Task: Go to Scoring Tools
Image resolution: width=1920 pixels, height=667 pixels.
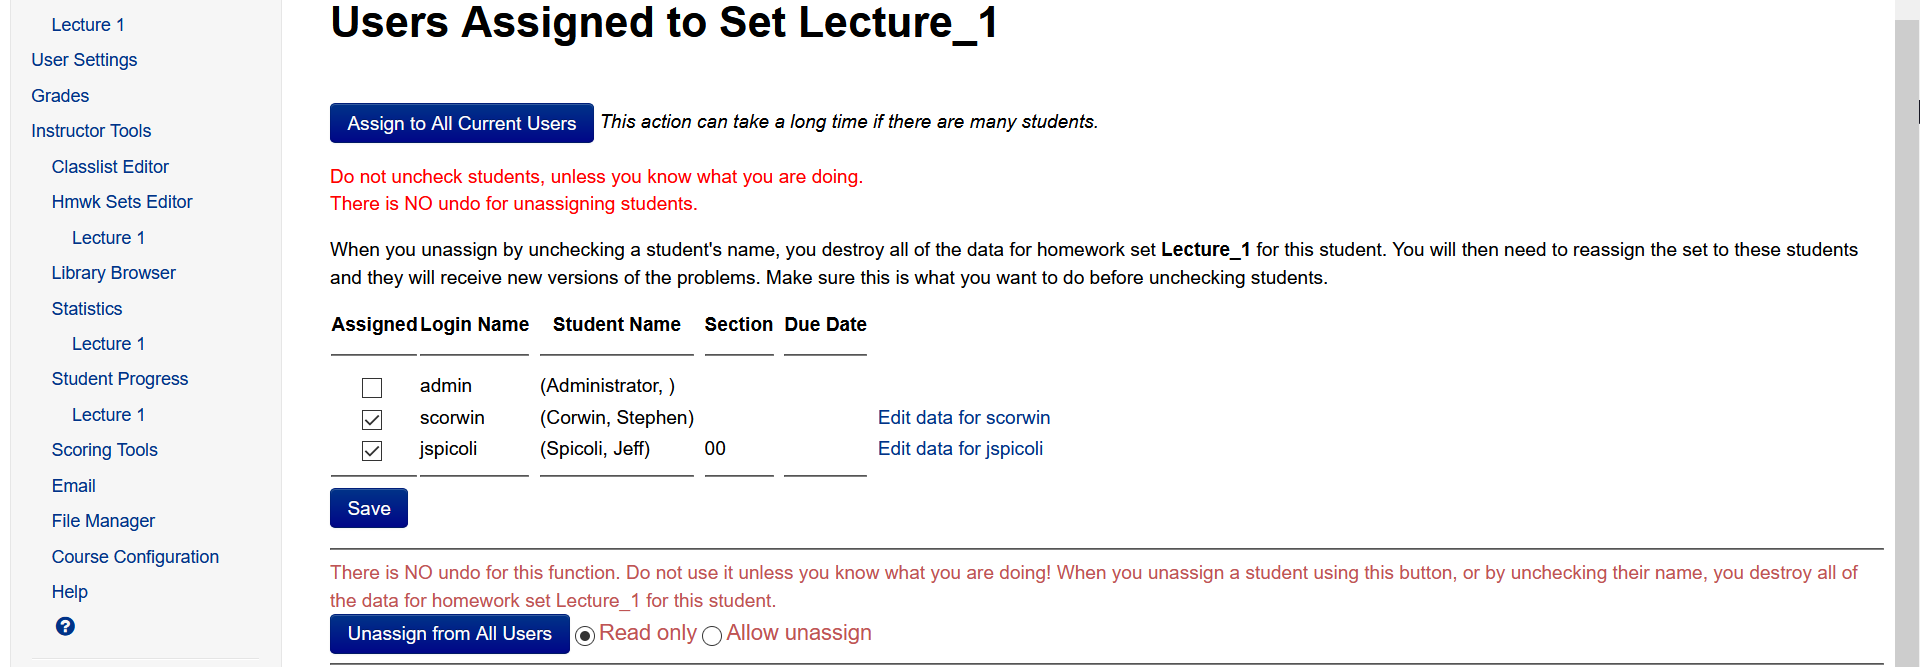Action: pos(105,450)
